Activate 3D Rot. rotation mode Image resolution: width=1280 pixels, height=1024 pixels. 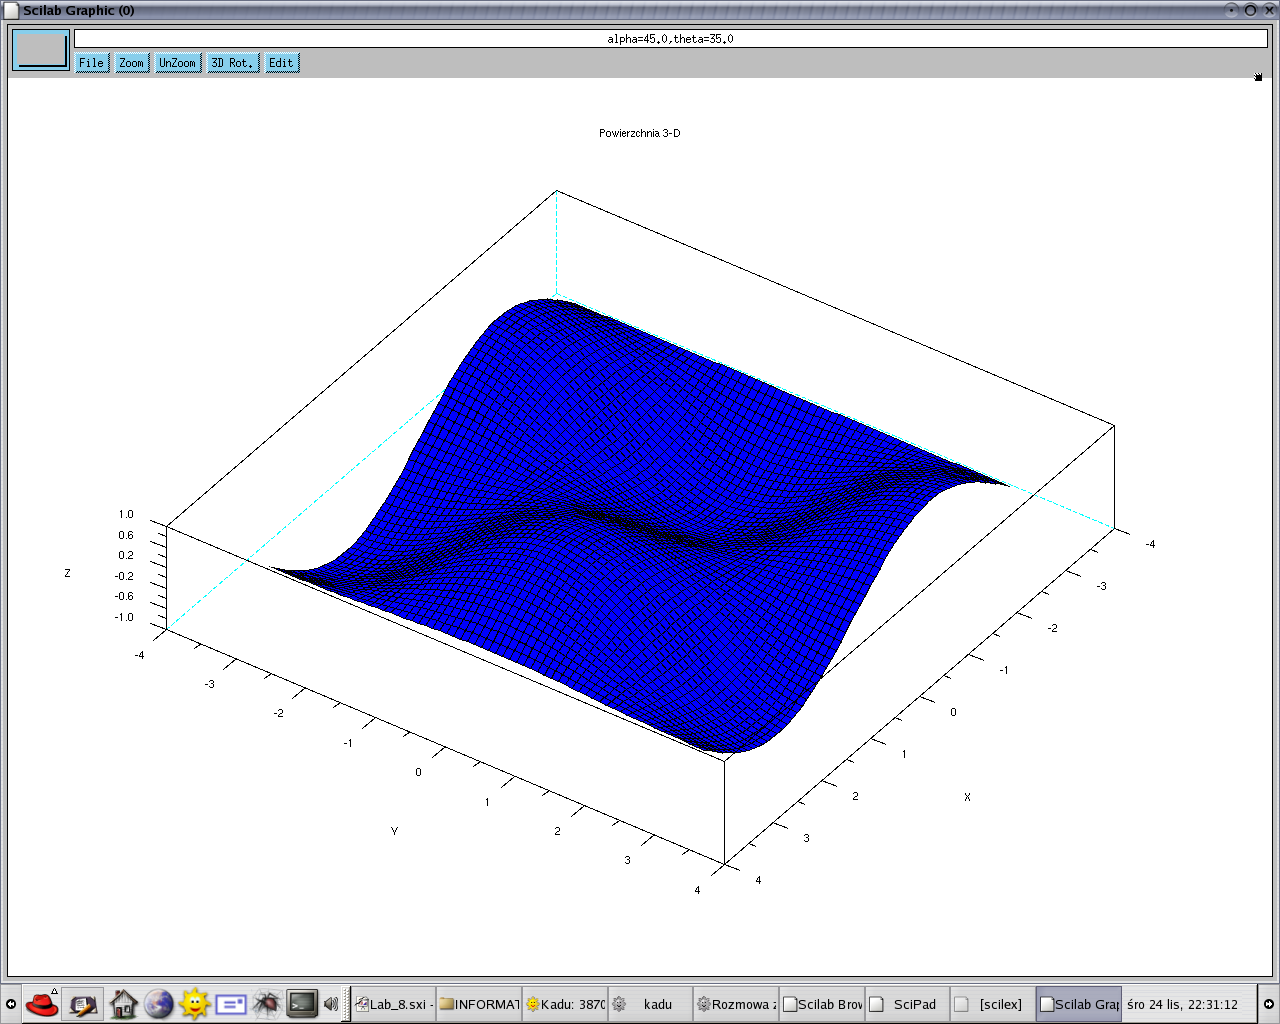pyautogui.click(x=232, y=63)
